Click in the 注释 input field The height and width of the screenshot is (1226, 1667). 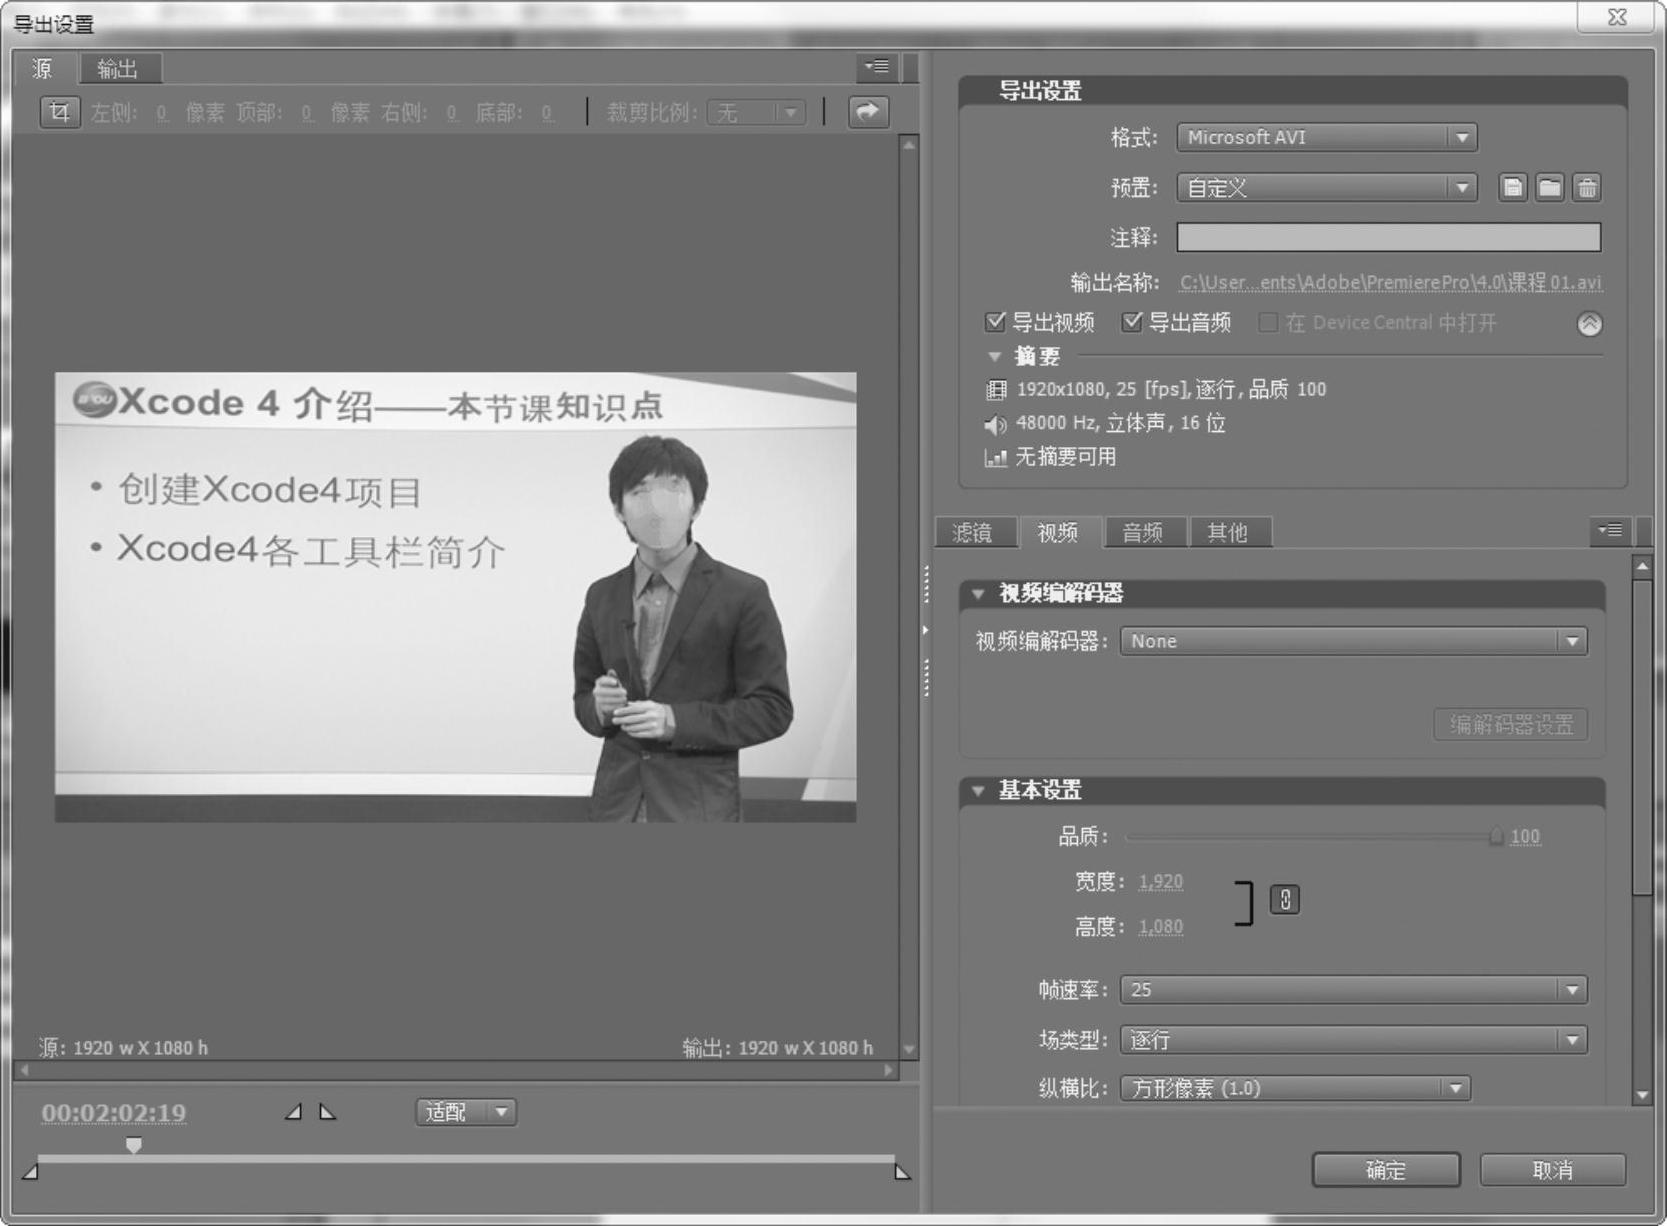coord(1388,237)
